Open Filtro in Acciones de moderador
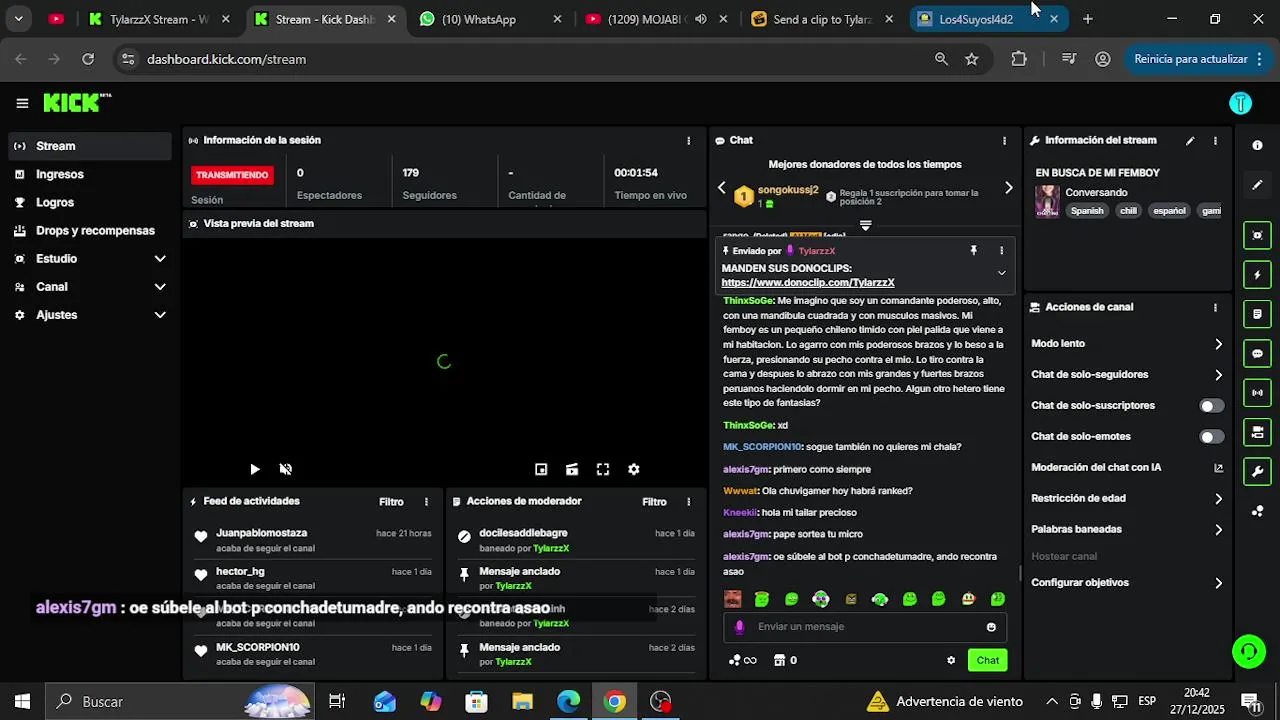Viewport: 1280px width, 720px height. (654, 502)
